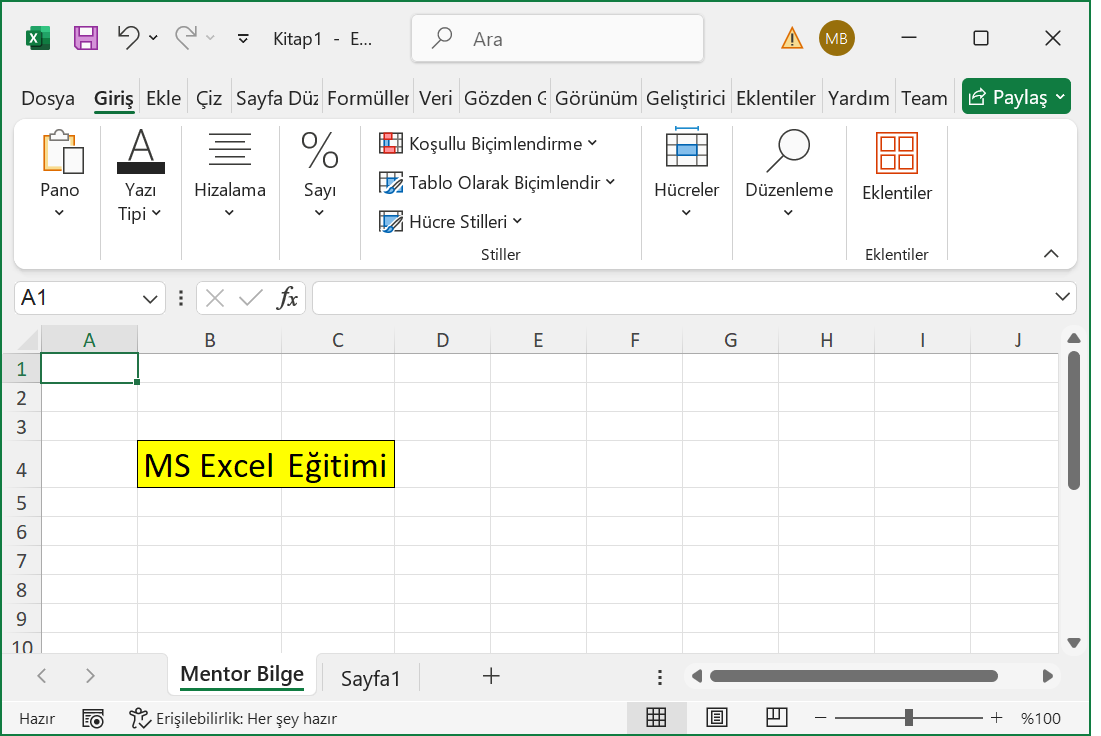Switch to Page Layout view icon

point(716,718)
